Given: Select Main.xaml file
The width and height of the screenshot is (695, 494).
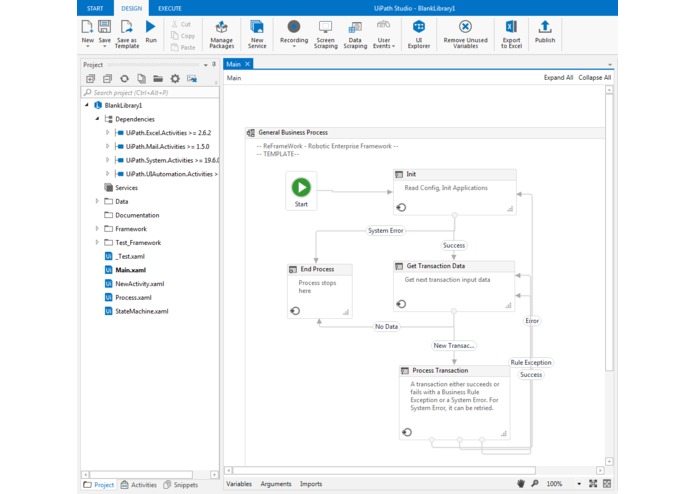Looking at the screenshot, I should 130,270.
